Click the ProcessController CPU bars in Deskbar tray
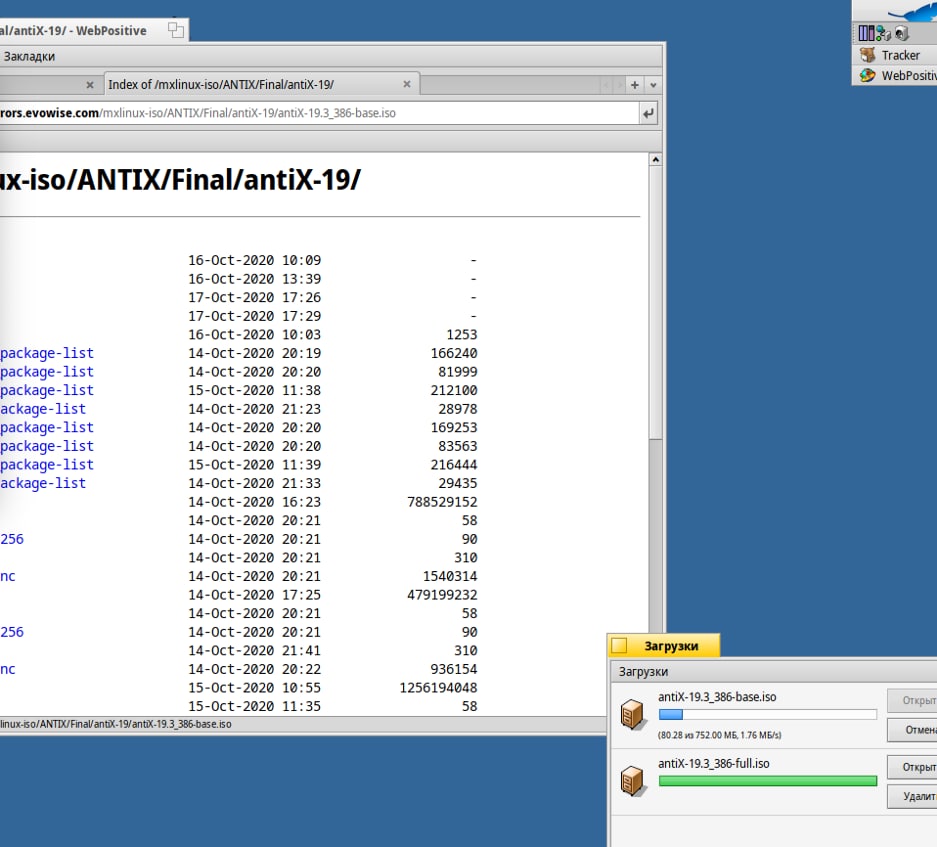Image resolution: width=937 pixels, height=847 pixels. (866, 33)
